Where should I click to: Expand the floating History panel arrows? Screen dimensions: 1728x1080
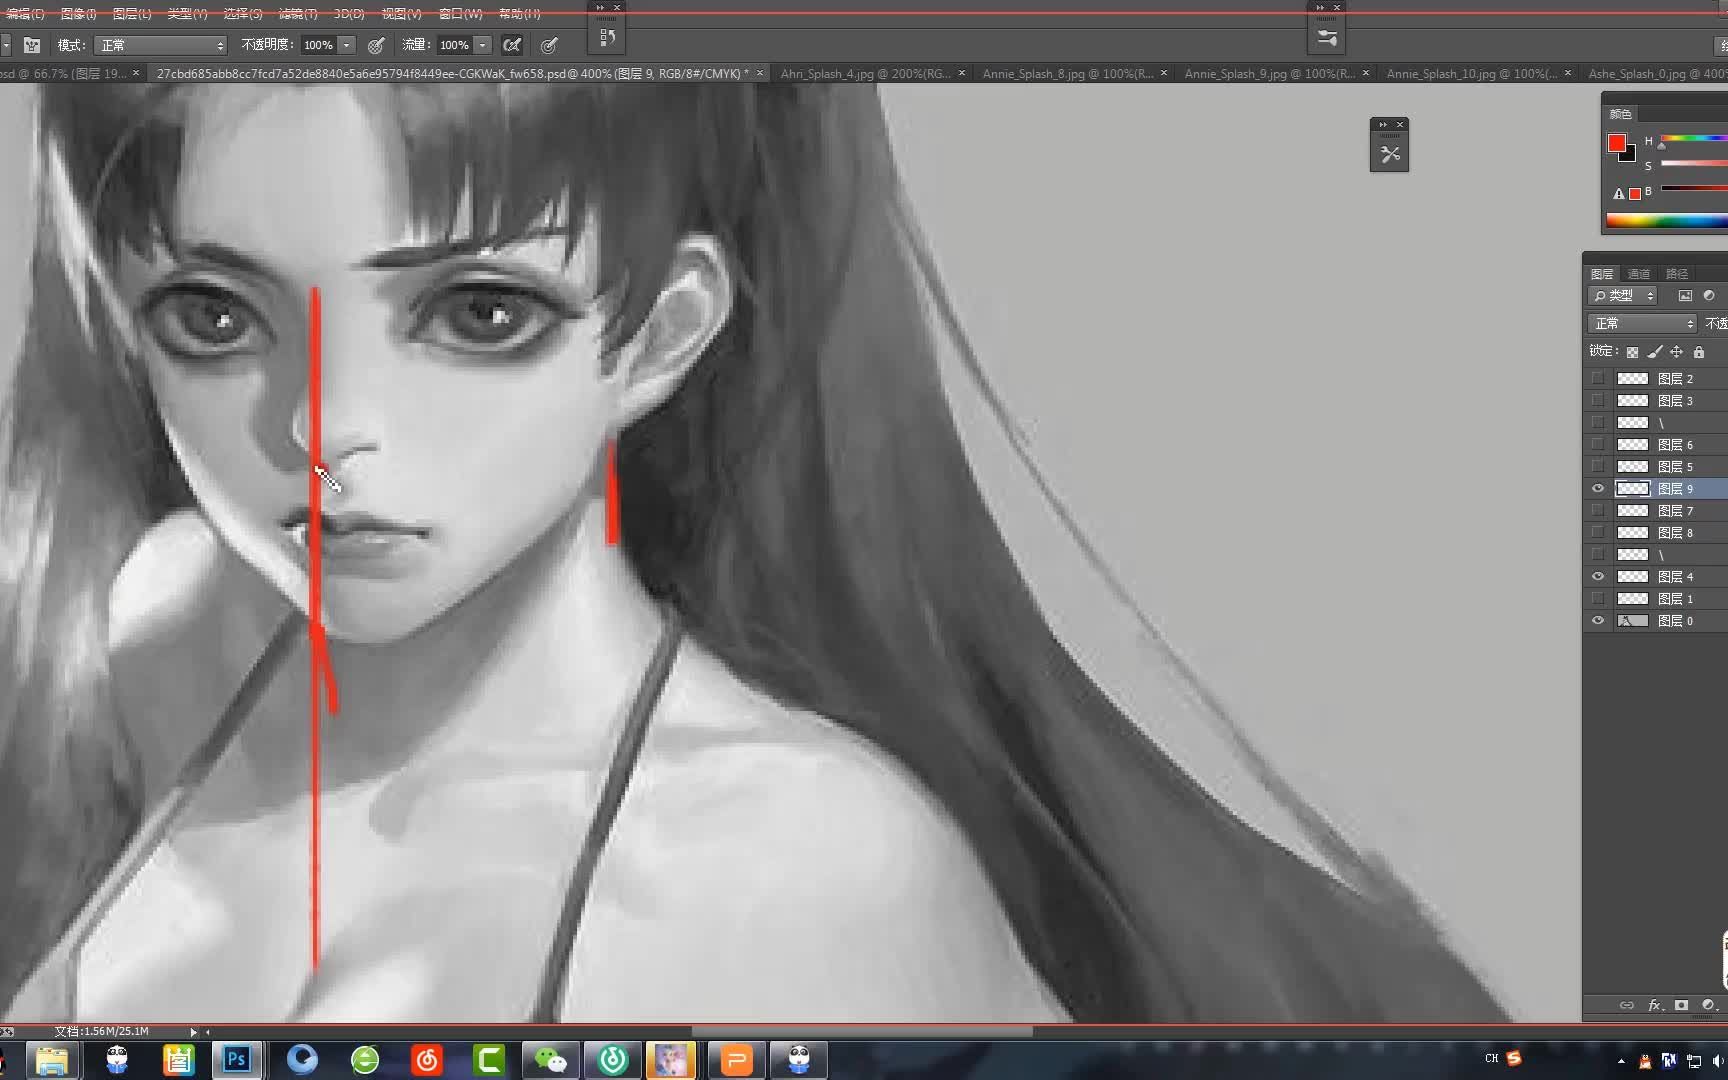(x=600, y=8)
